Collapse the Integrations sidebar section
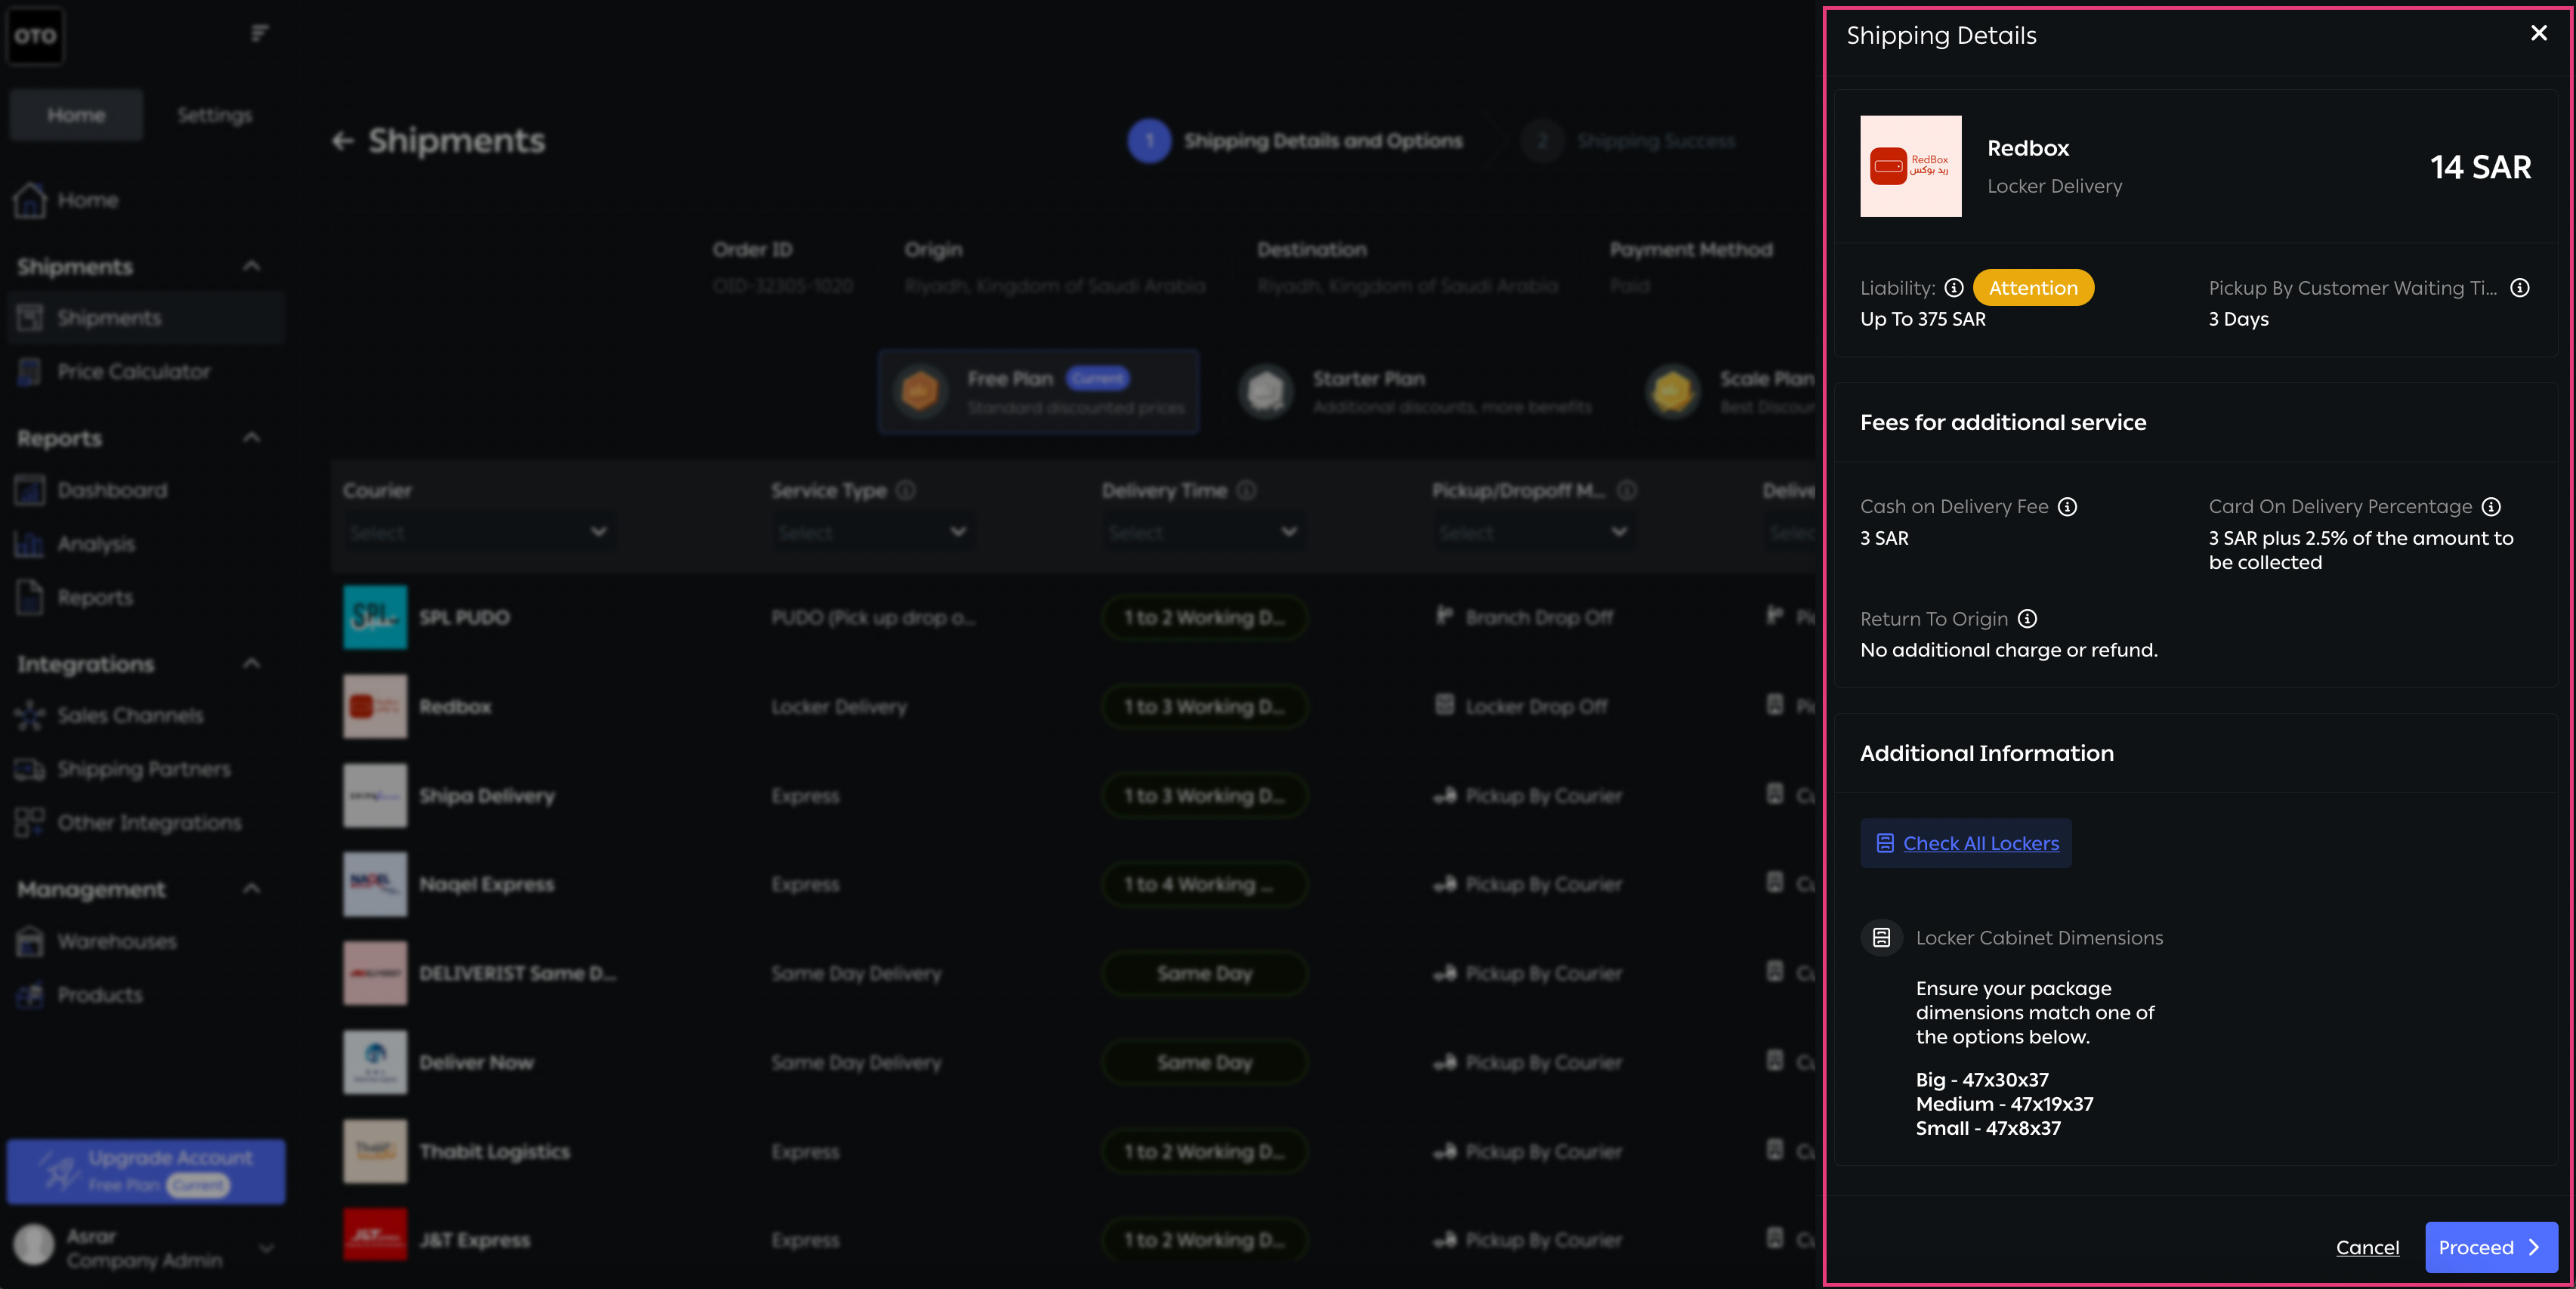Image resolution: width=2576 pixels, height=1289 pixels. (x=251, y=663)
